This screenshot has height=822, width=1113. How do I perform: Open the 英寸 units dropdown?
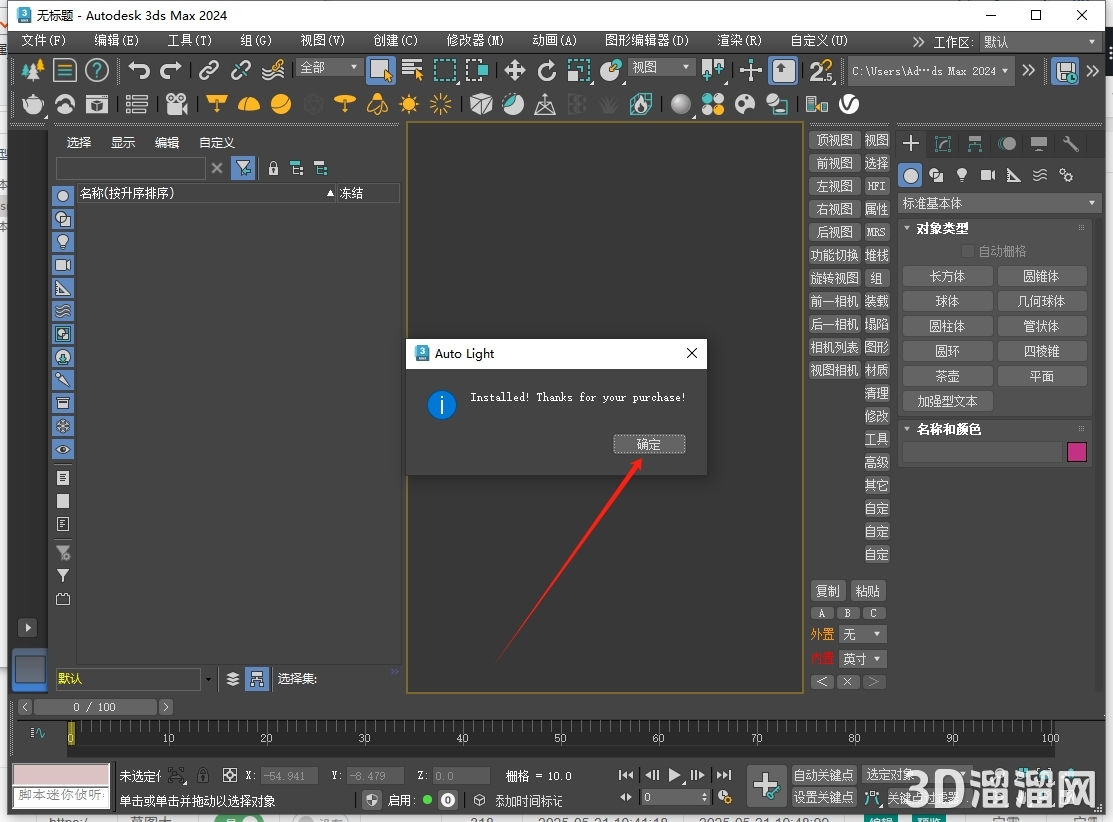862,659
